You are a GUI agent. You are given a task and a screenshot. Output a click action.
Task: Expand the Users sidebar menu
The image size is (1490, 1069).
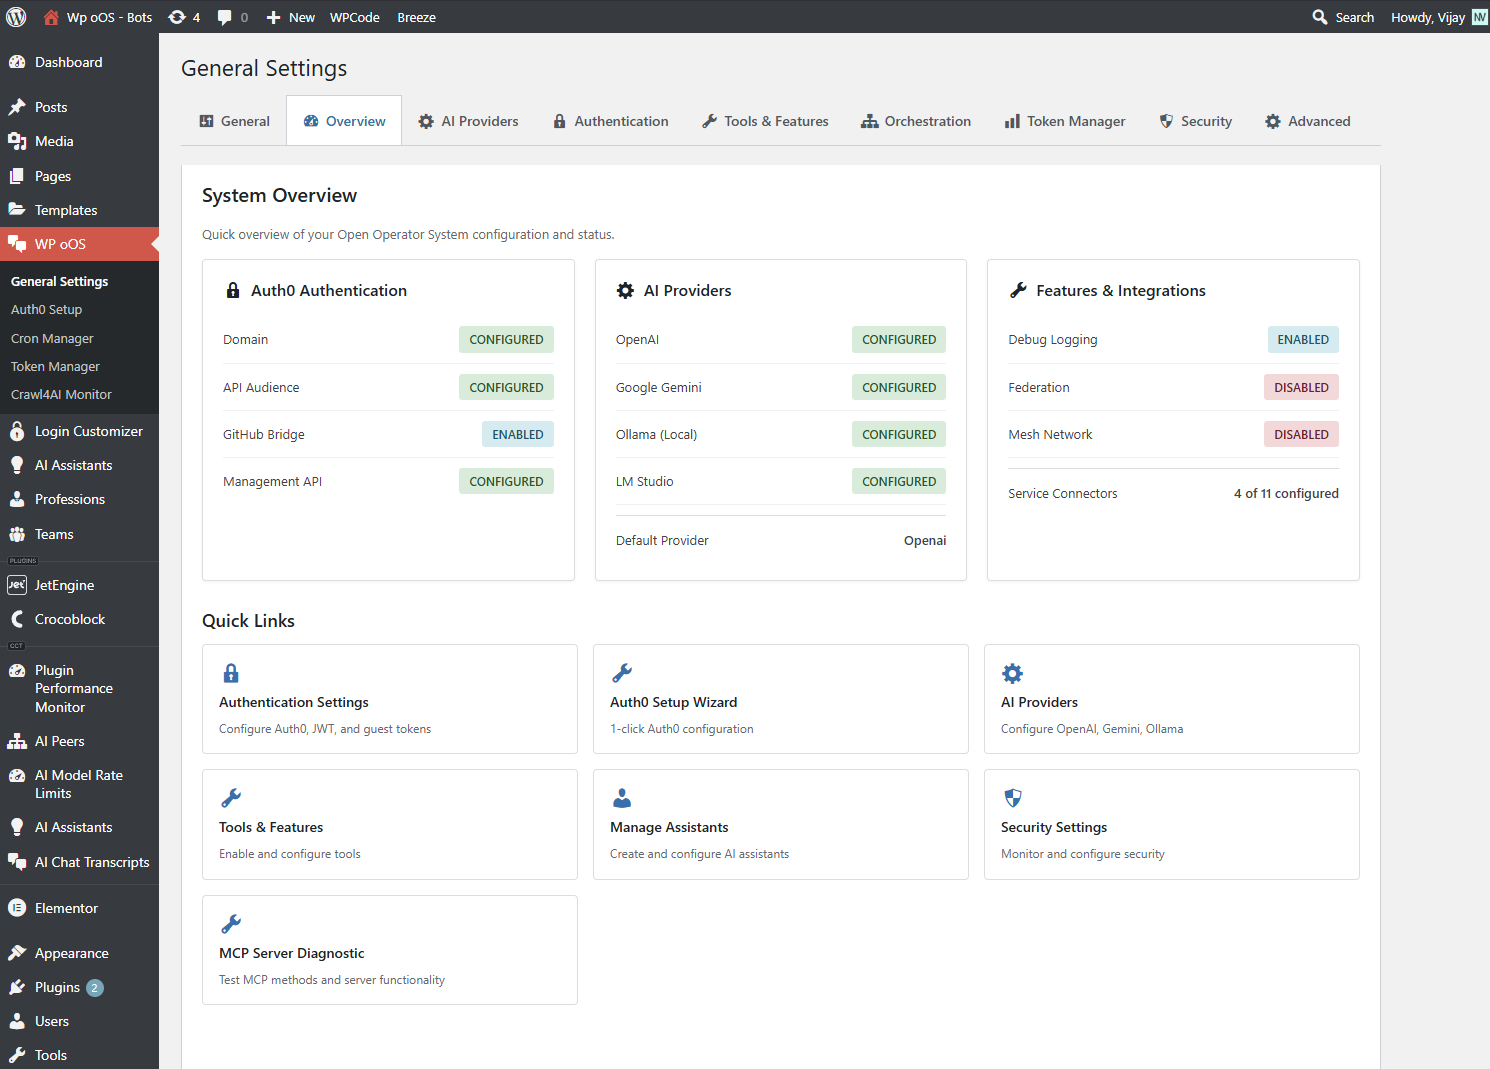click(50, 1020)
